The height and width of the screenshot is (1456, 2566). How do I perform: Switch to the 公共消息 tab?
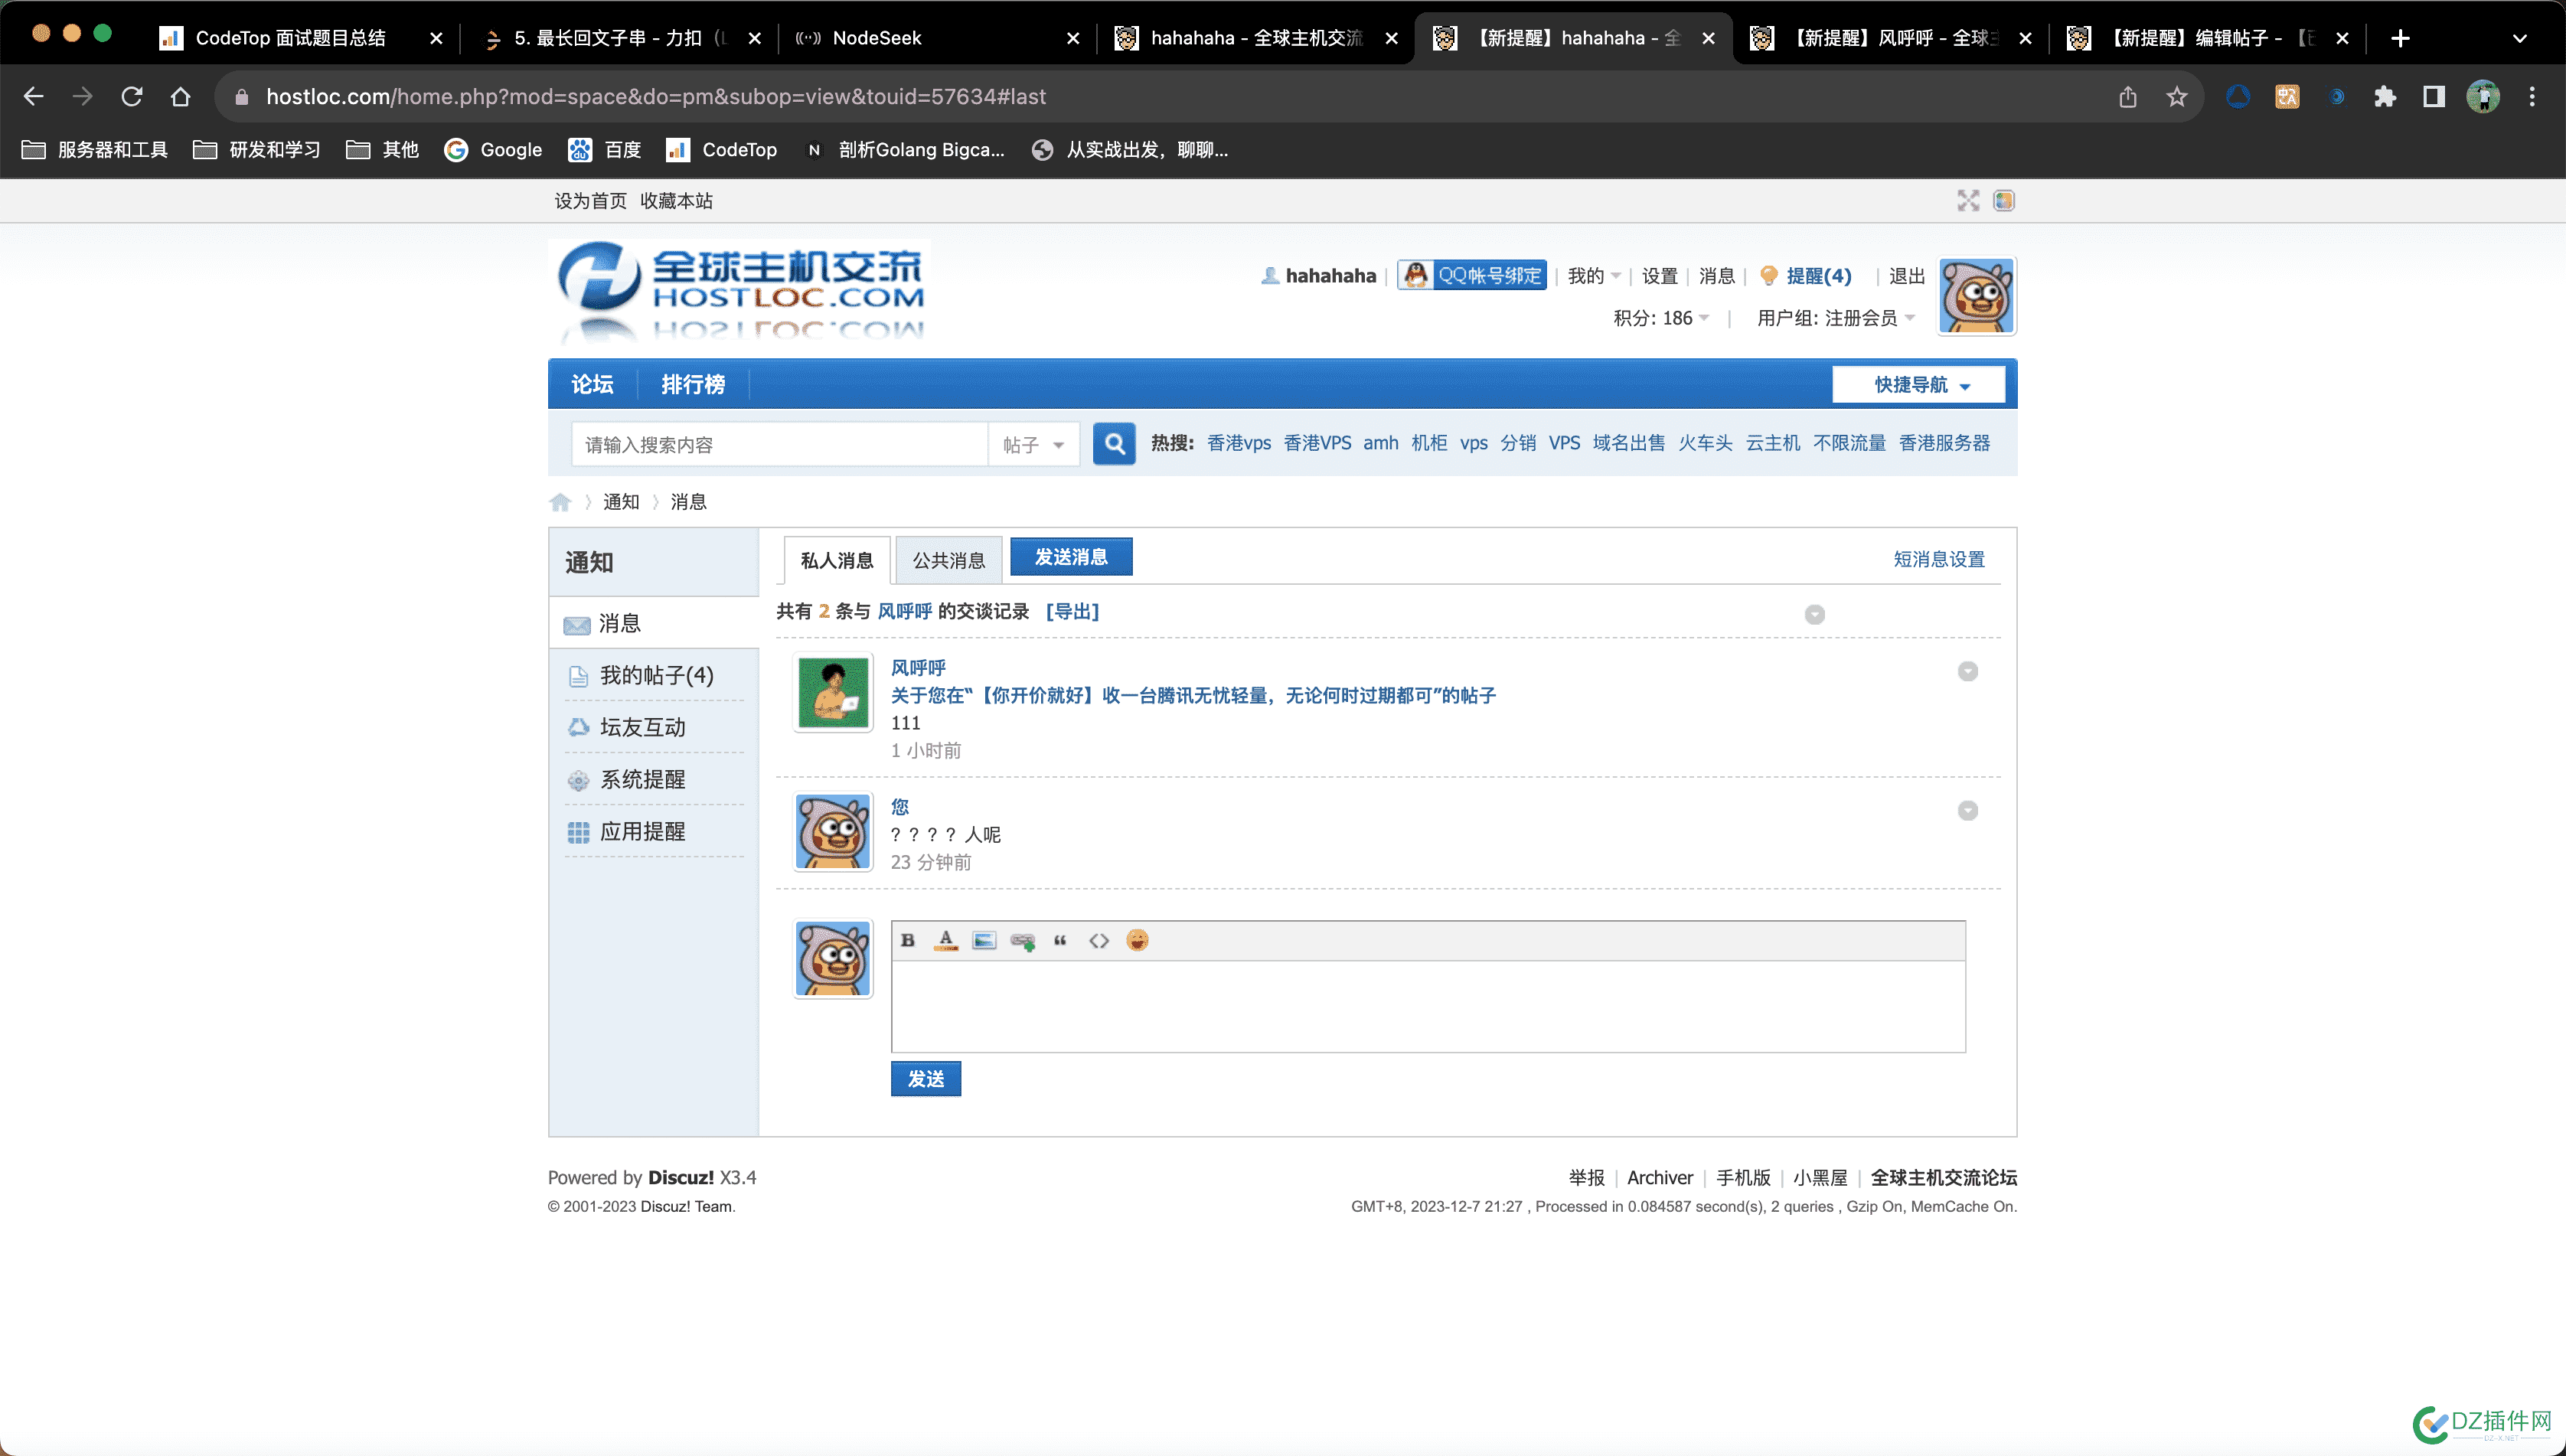pyautogui.click(x=948, y=560)
